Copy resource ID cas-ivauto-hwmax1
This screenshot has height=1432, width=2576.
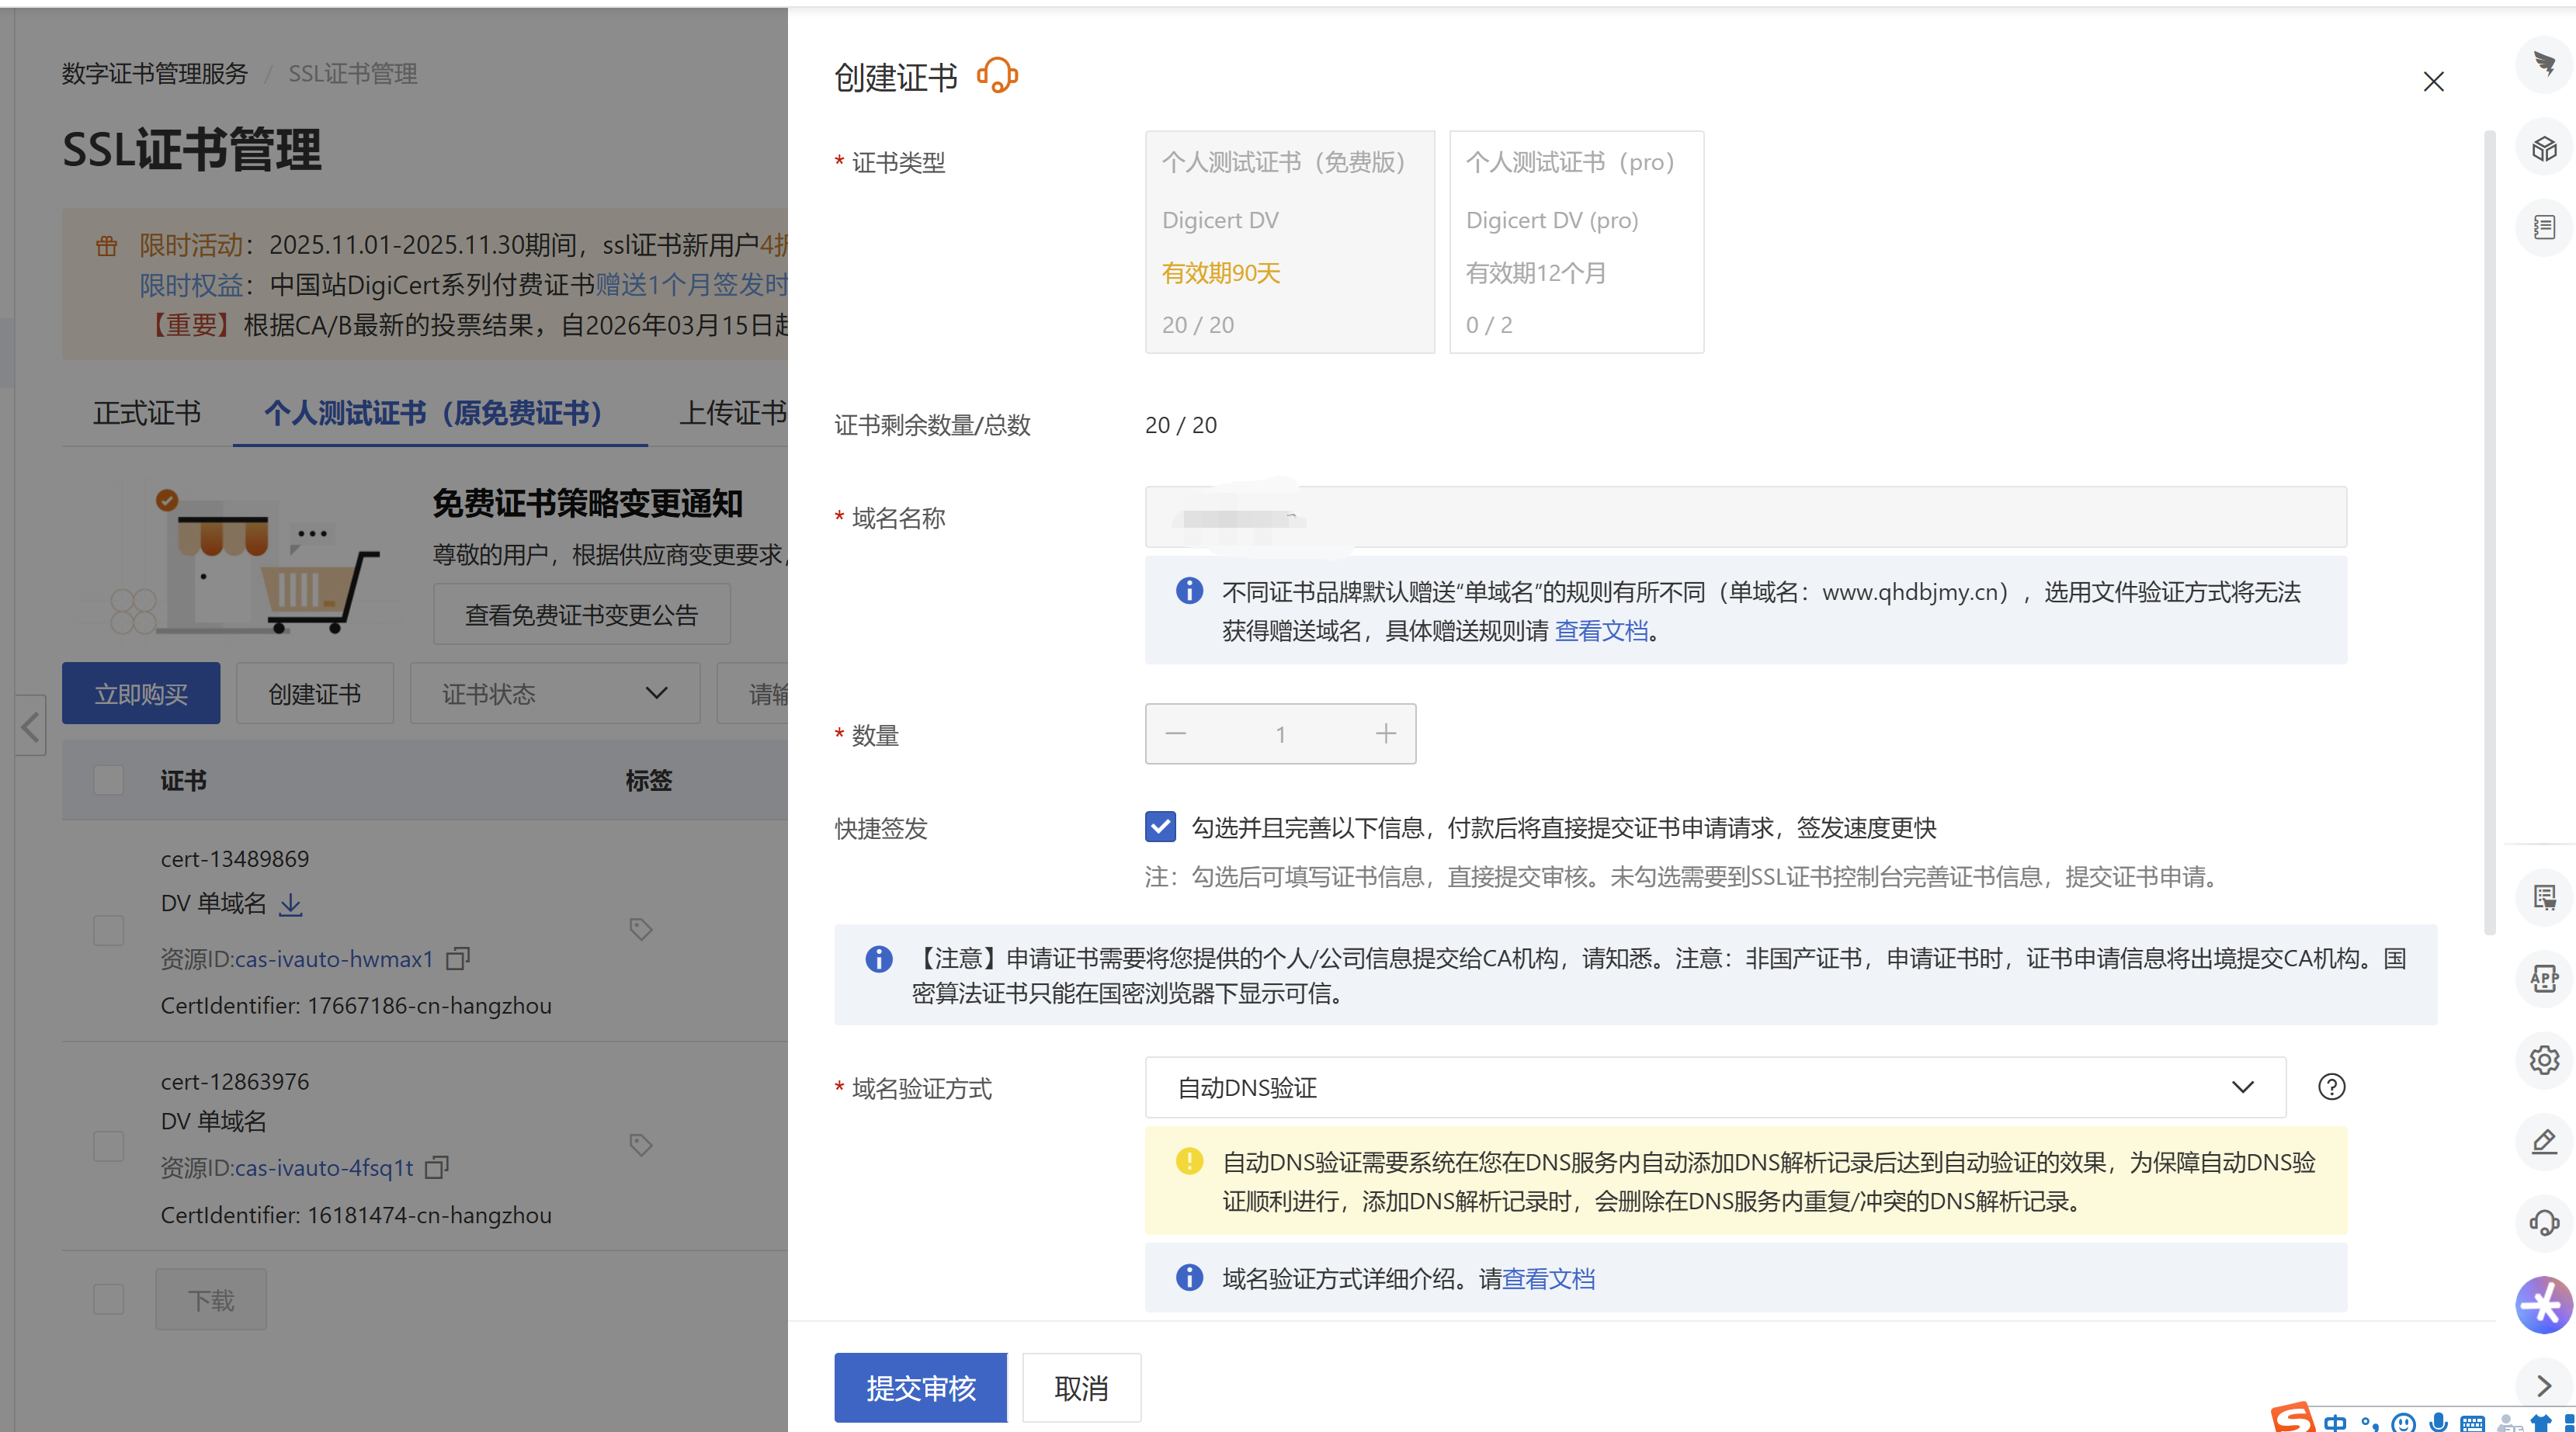pyautogui.click(x=458, y=958)
